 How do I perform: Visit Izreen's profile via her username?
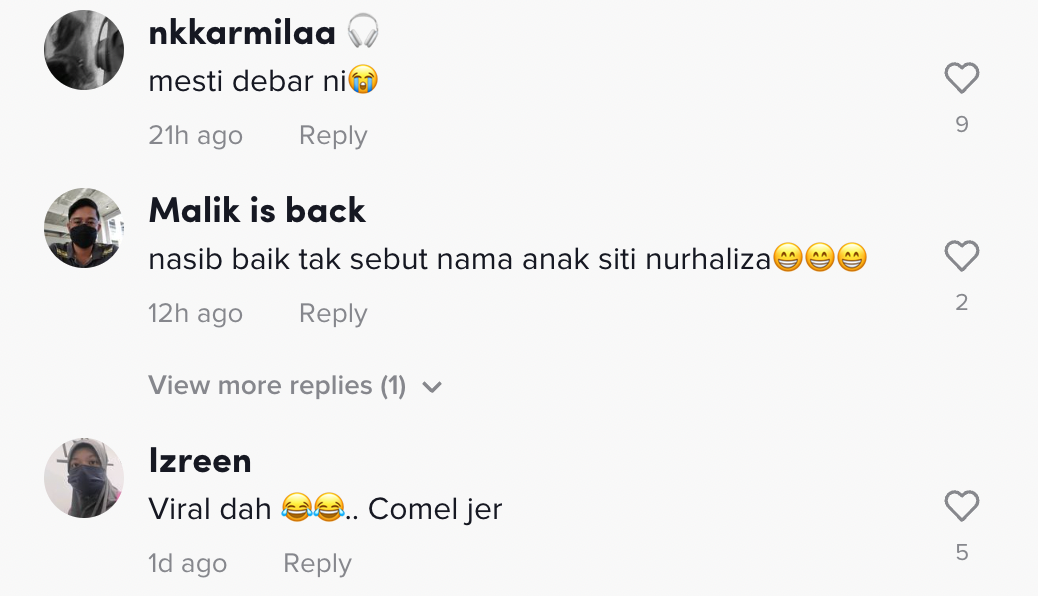pos(200,460)
